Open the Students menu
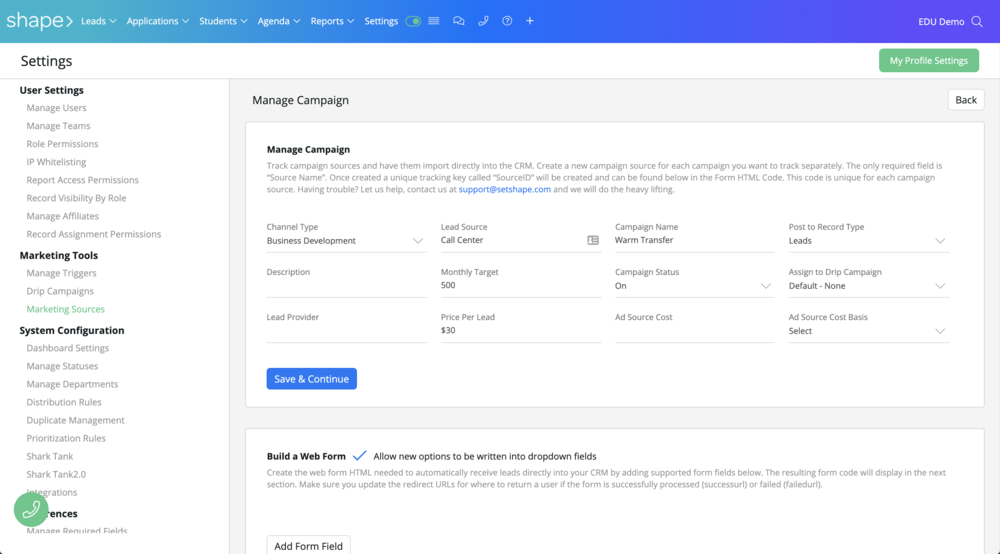Viewport: 1000px width, 554px height. [x=223, y=21]
